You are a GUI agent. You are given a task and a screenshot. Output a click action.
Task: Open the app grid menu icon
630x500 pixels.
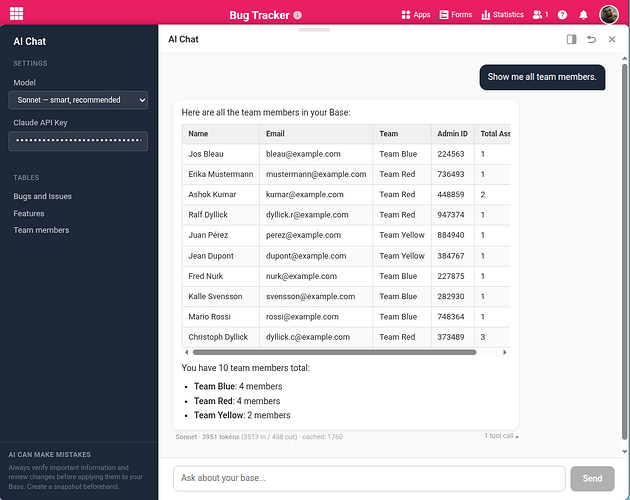point(17,14)
